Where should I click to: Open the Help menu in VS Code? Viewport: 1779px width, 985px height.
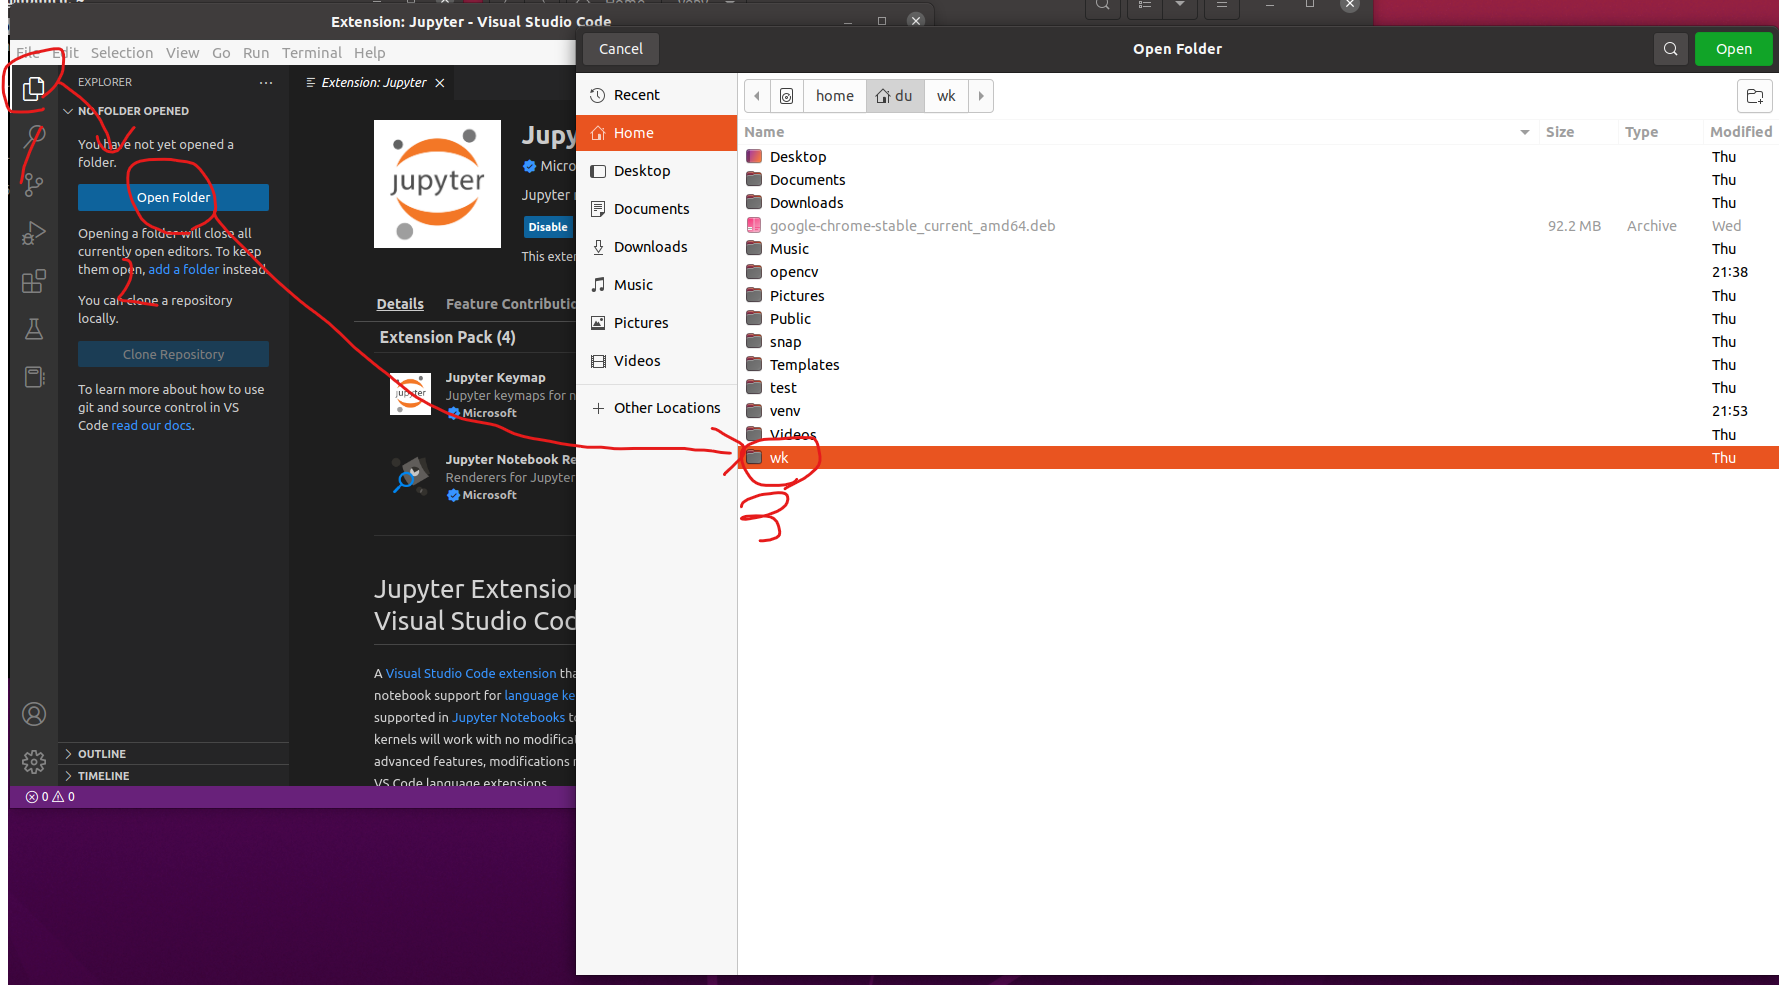pos(369,53)
